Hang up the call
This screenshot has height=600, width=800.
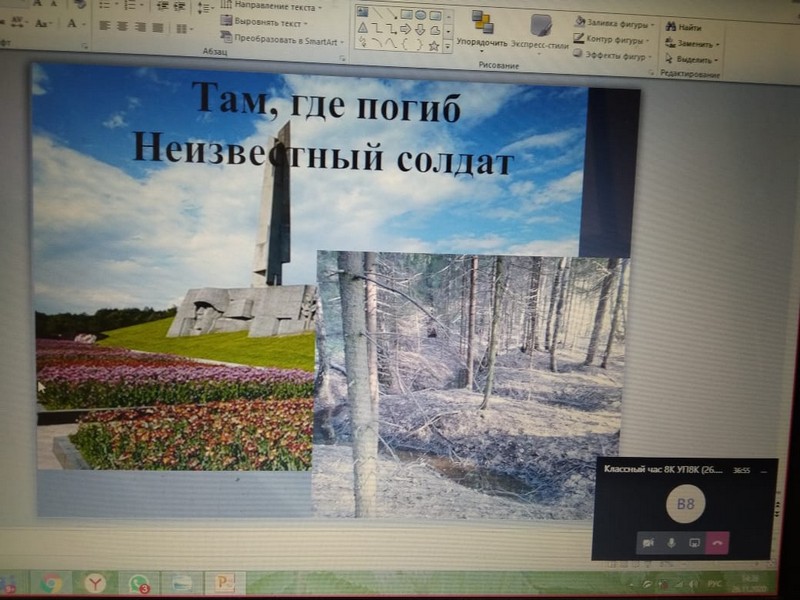(717, 543)
